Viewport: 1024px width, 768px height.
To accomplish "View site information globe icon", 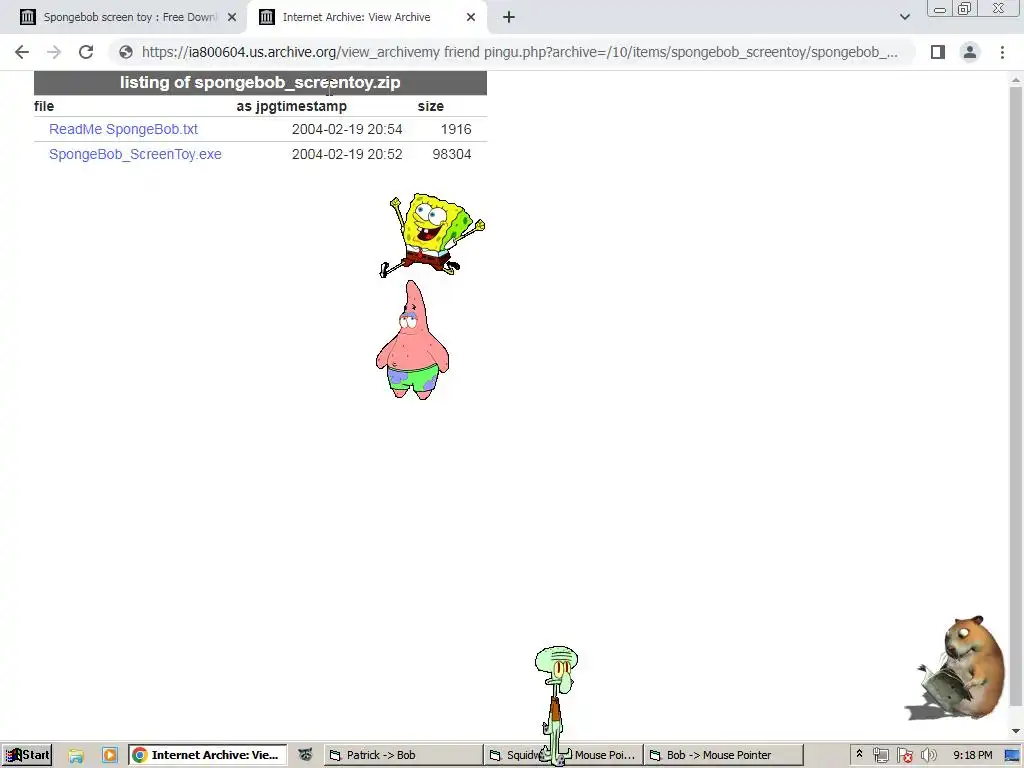I will click(126, 52).
